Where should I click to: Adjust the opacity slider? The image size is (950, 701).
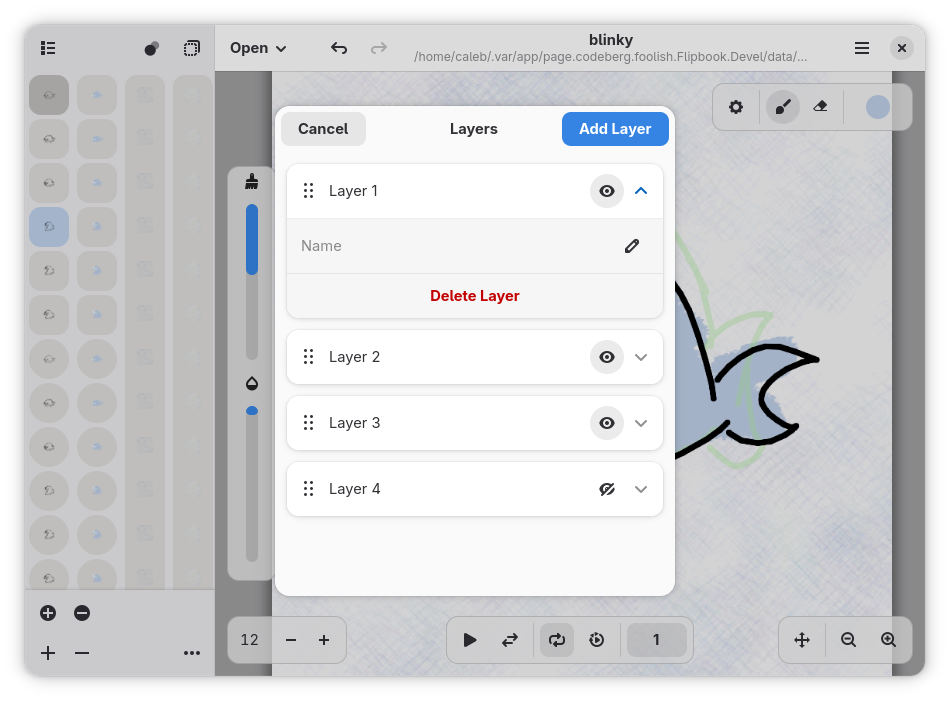click(252, 483)
